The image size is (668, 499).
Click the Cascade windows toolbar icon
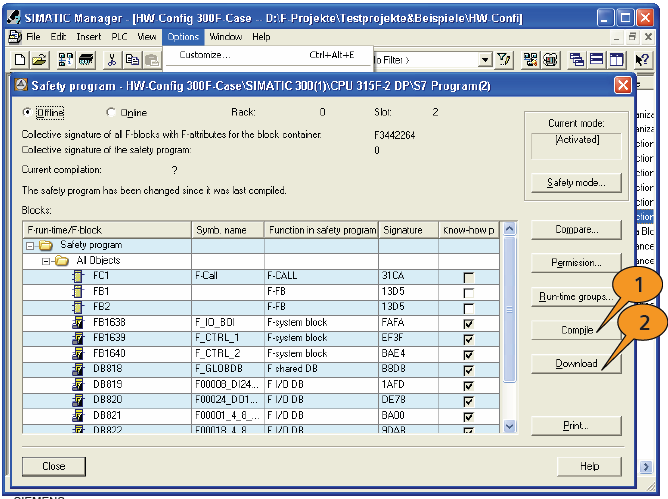[576, 60]
